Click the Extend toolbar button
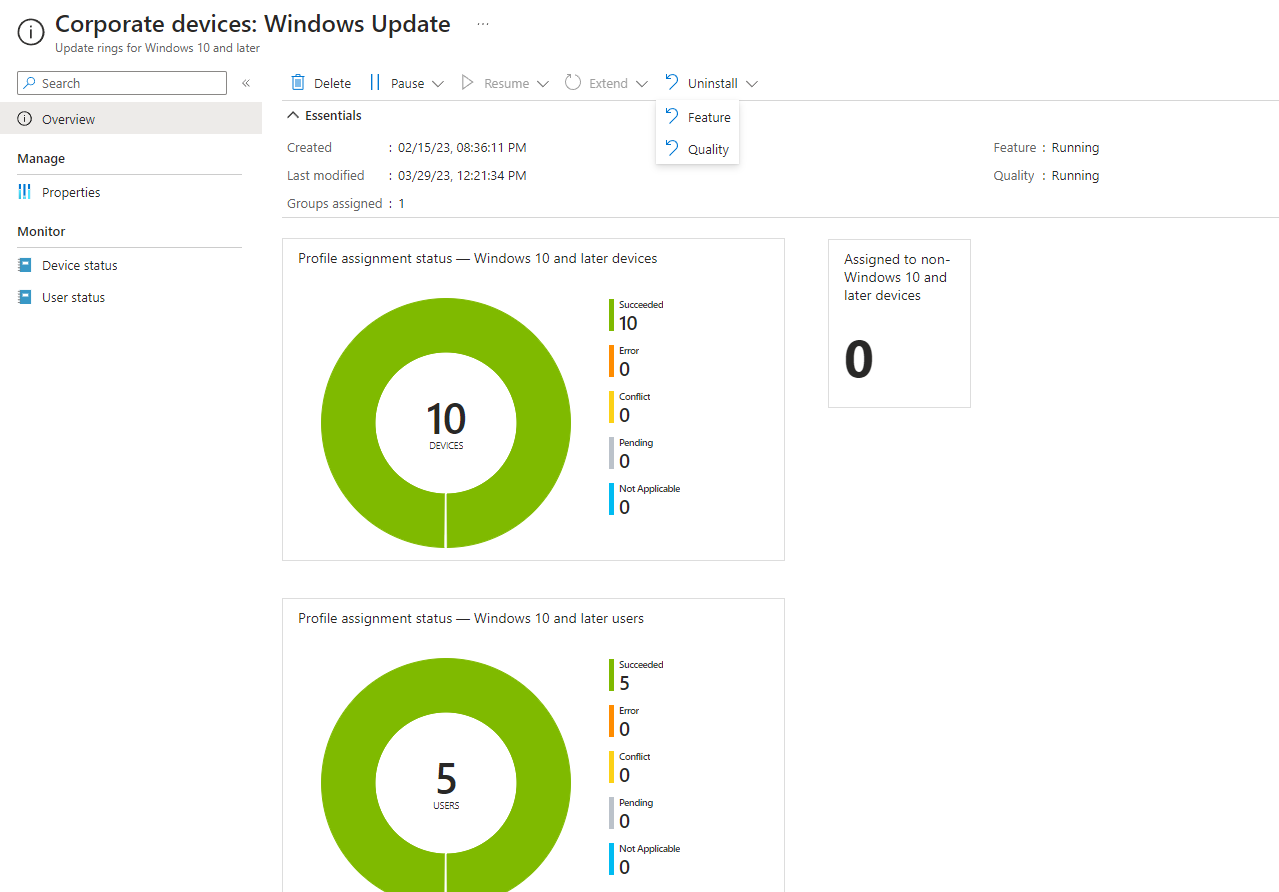This screenshot has height=892, width=1279. tap(607, 83)
